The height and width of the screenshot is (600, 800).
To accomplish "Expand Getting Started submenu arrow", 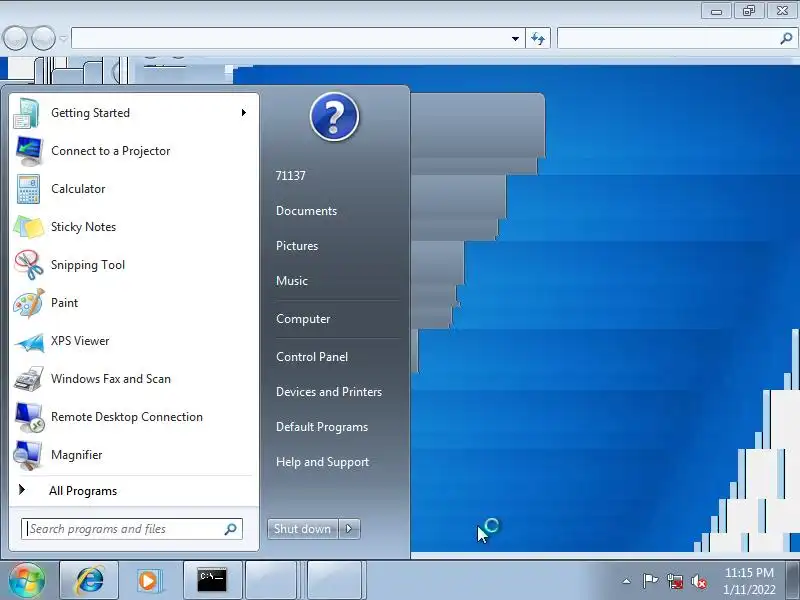I will click(x=244, y=112).
